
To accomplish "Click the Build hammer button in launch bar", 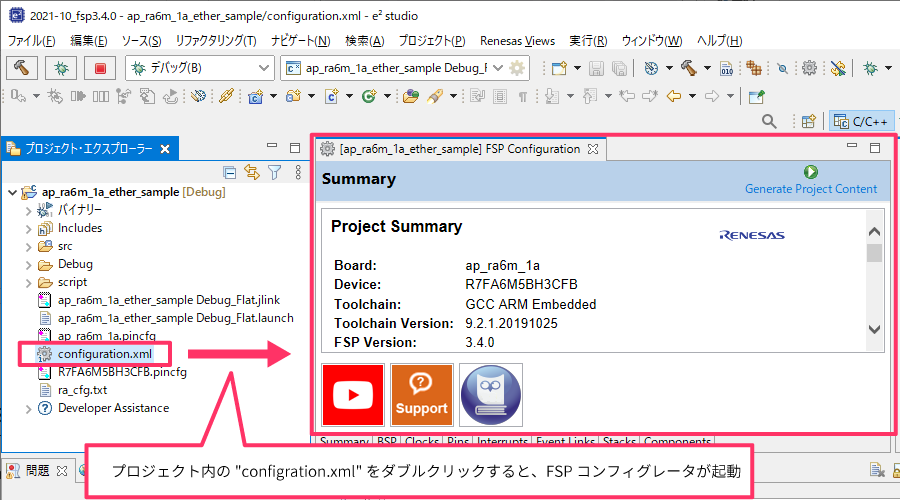I will point(22,68).
